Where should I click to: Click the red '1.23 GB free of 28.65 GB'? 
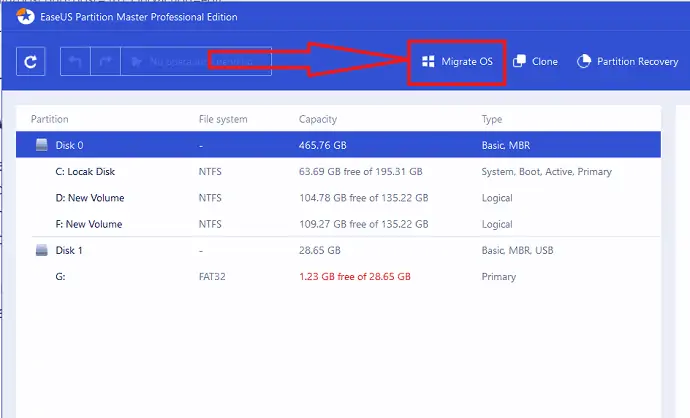355,277
